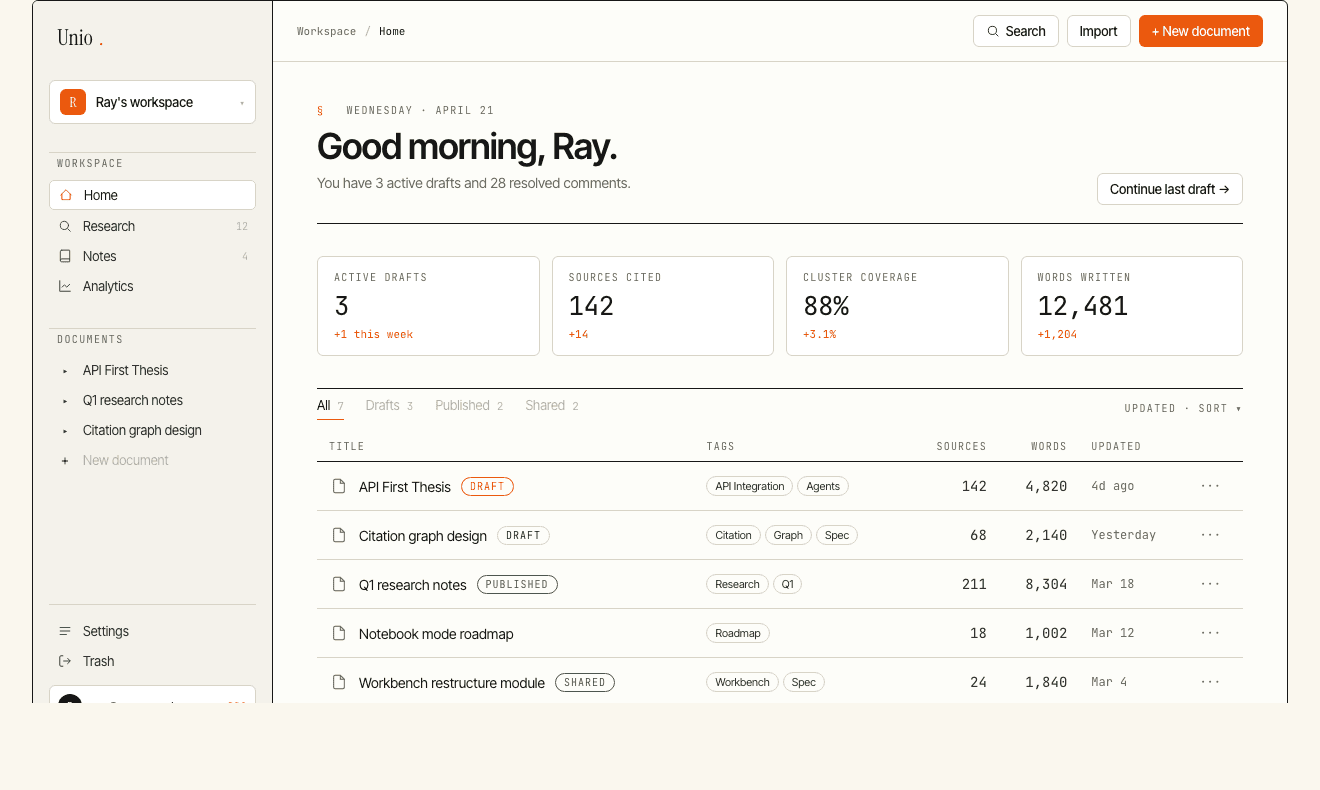1320x790 pixels.
Task: Click the API Integration tag
Action: pyautogui.click(x=750, y=486)
